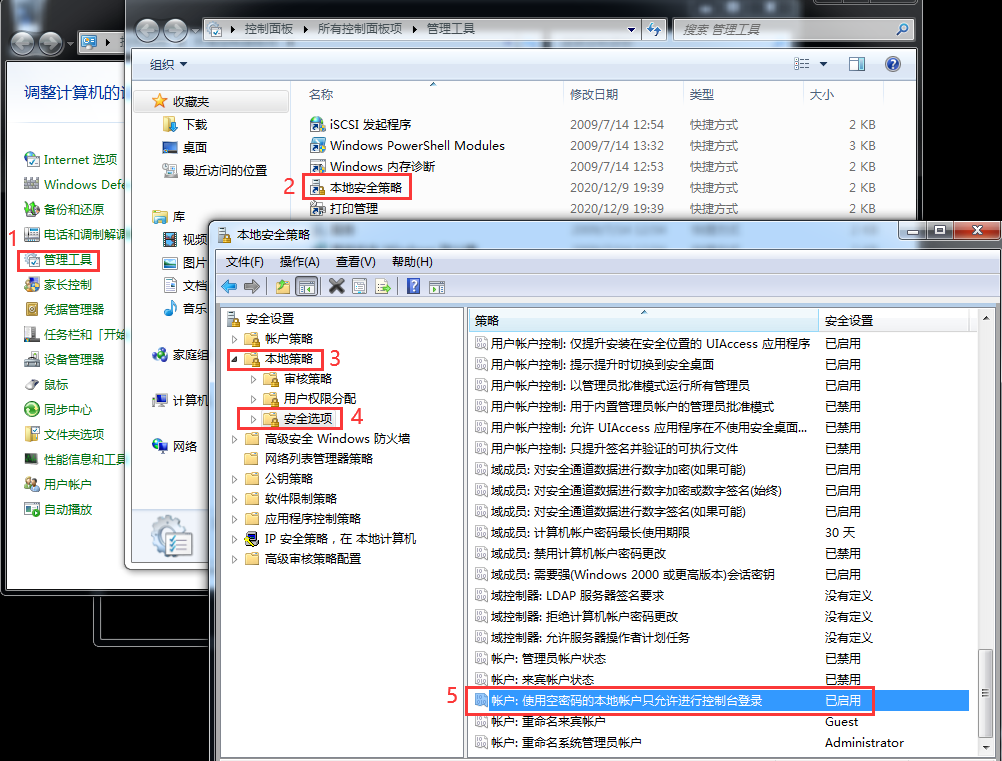Screen dimensions: 1002x761
Task: Open Windows PowerShell Modules shortcut
Action: (417, 146)
